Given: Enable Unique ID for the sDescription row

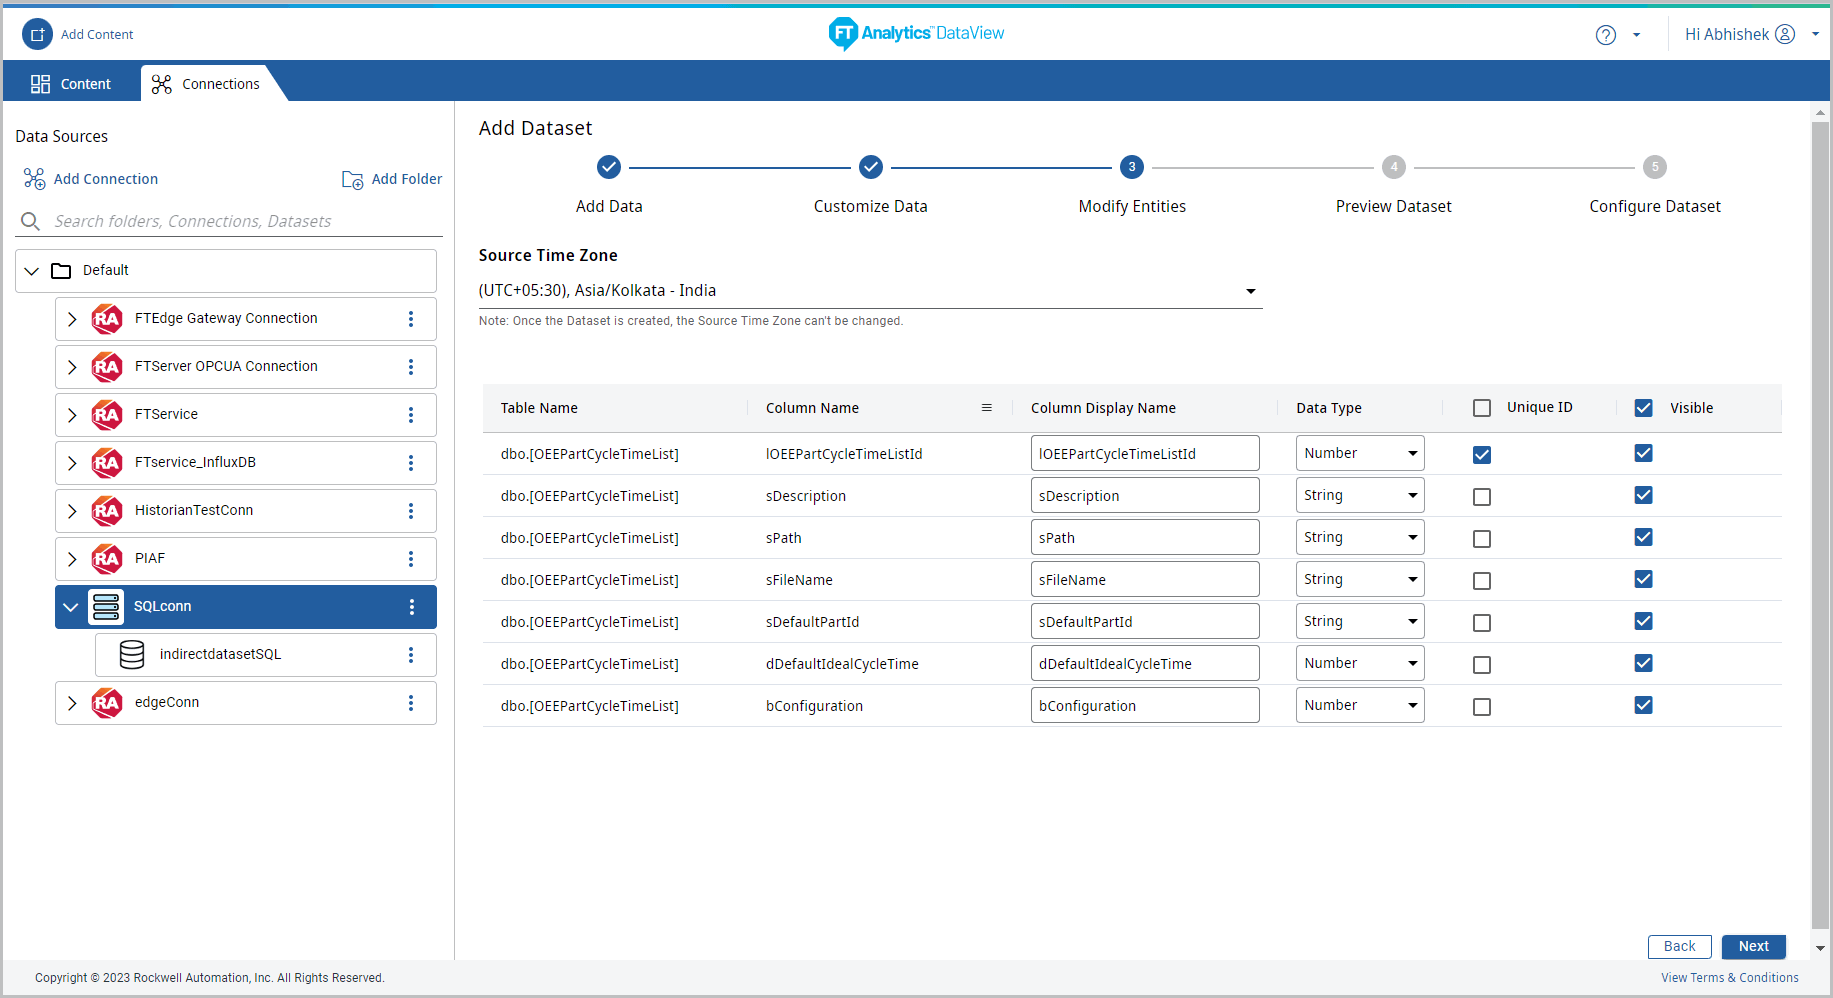Looking at the screenshot, I should 1482,497.
